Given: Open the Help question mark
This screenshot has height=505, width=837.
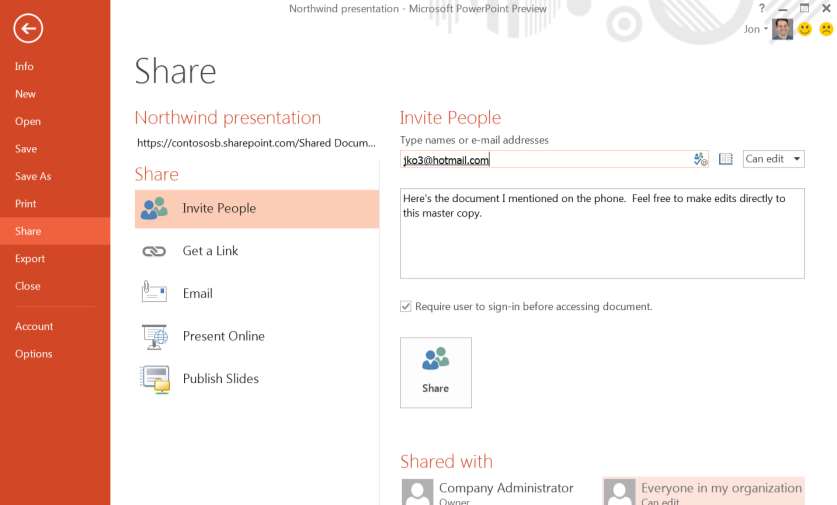Looking at the screenshot, I should click(762, 8).
